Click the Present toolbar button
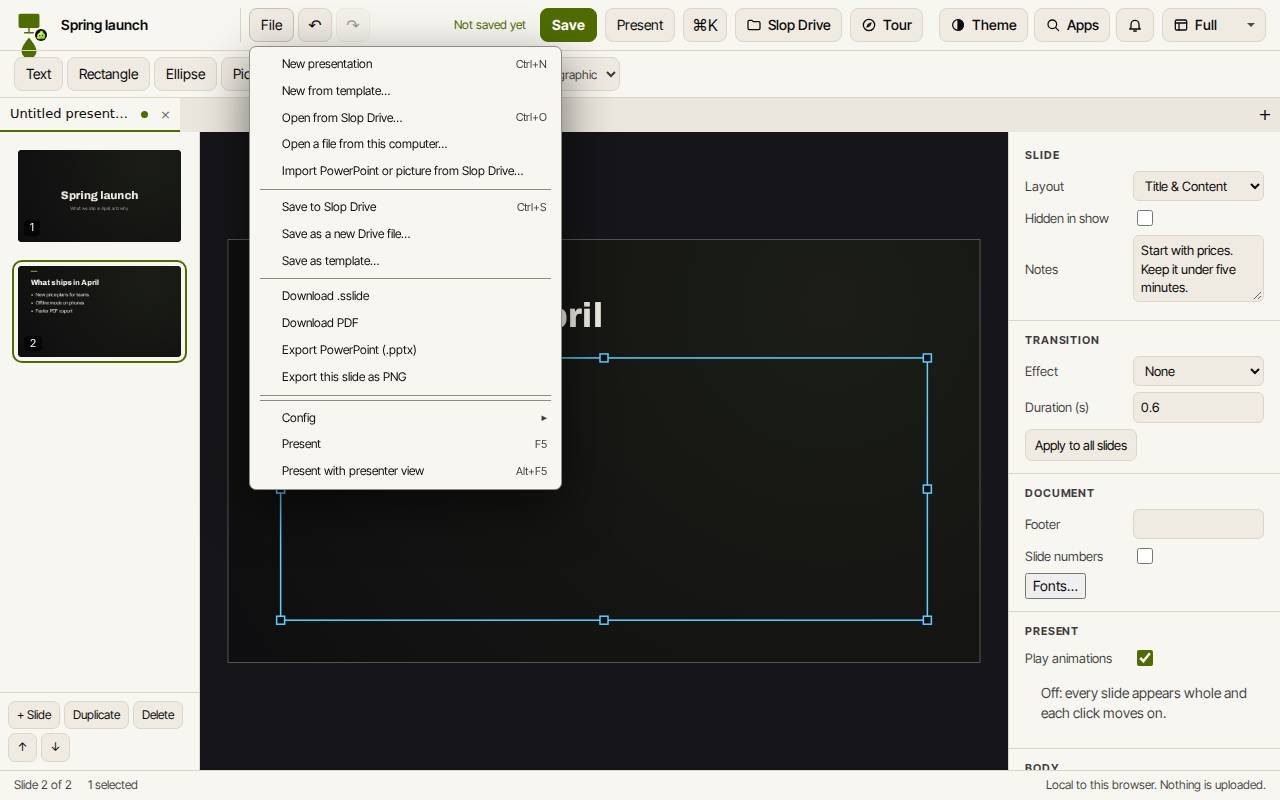Screen dimensions: 1280x800 pyautogui.click(x=640, y=25)
